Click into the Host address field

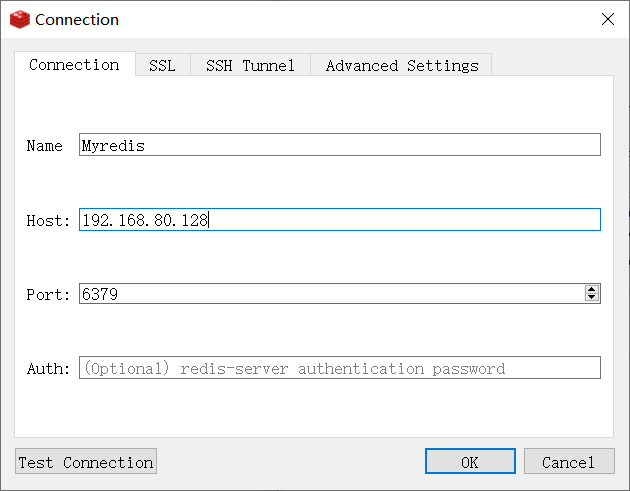(x=339, y=220)
